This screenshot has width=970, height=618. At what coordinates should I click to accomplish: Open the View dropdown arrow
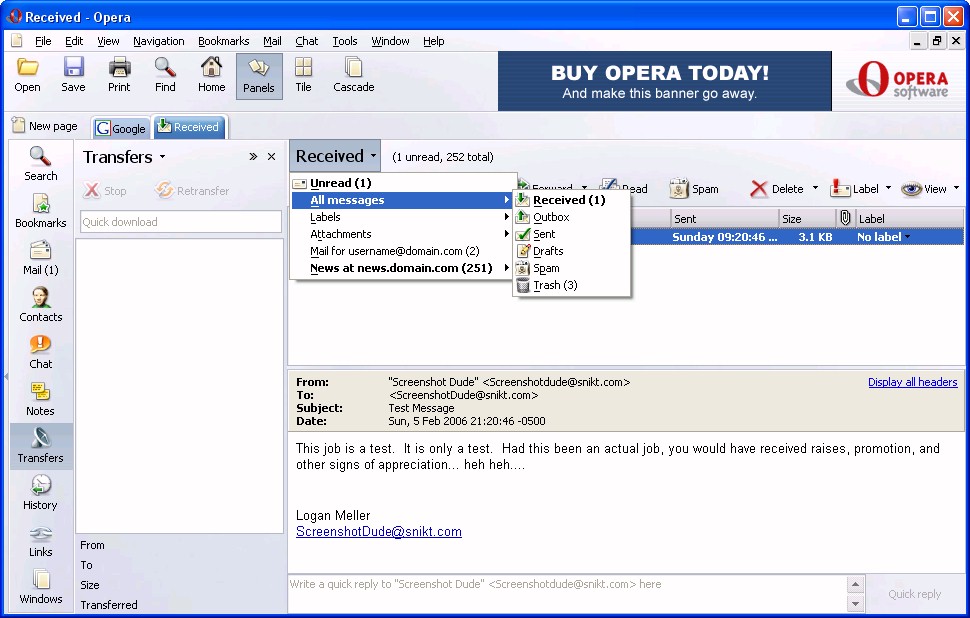(x=956, y=188)
